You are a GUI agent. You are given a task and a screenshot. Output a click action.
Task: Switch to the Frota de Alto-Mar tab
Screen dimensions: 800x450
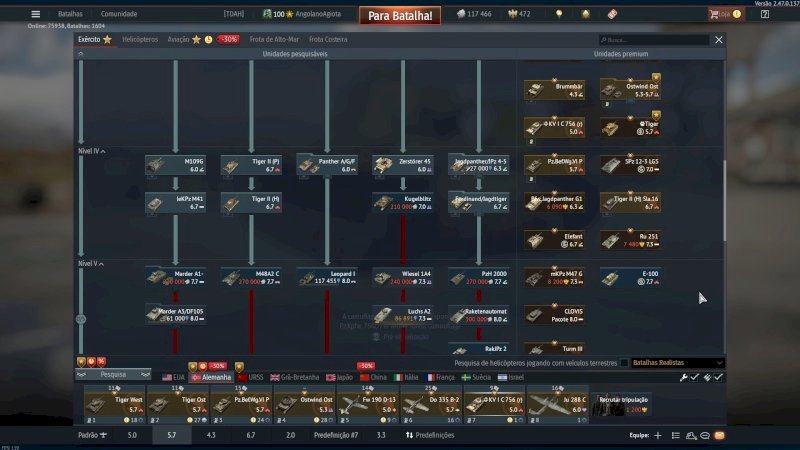point(274,39)
